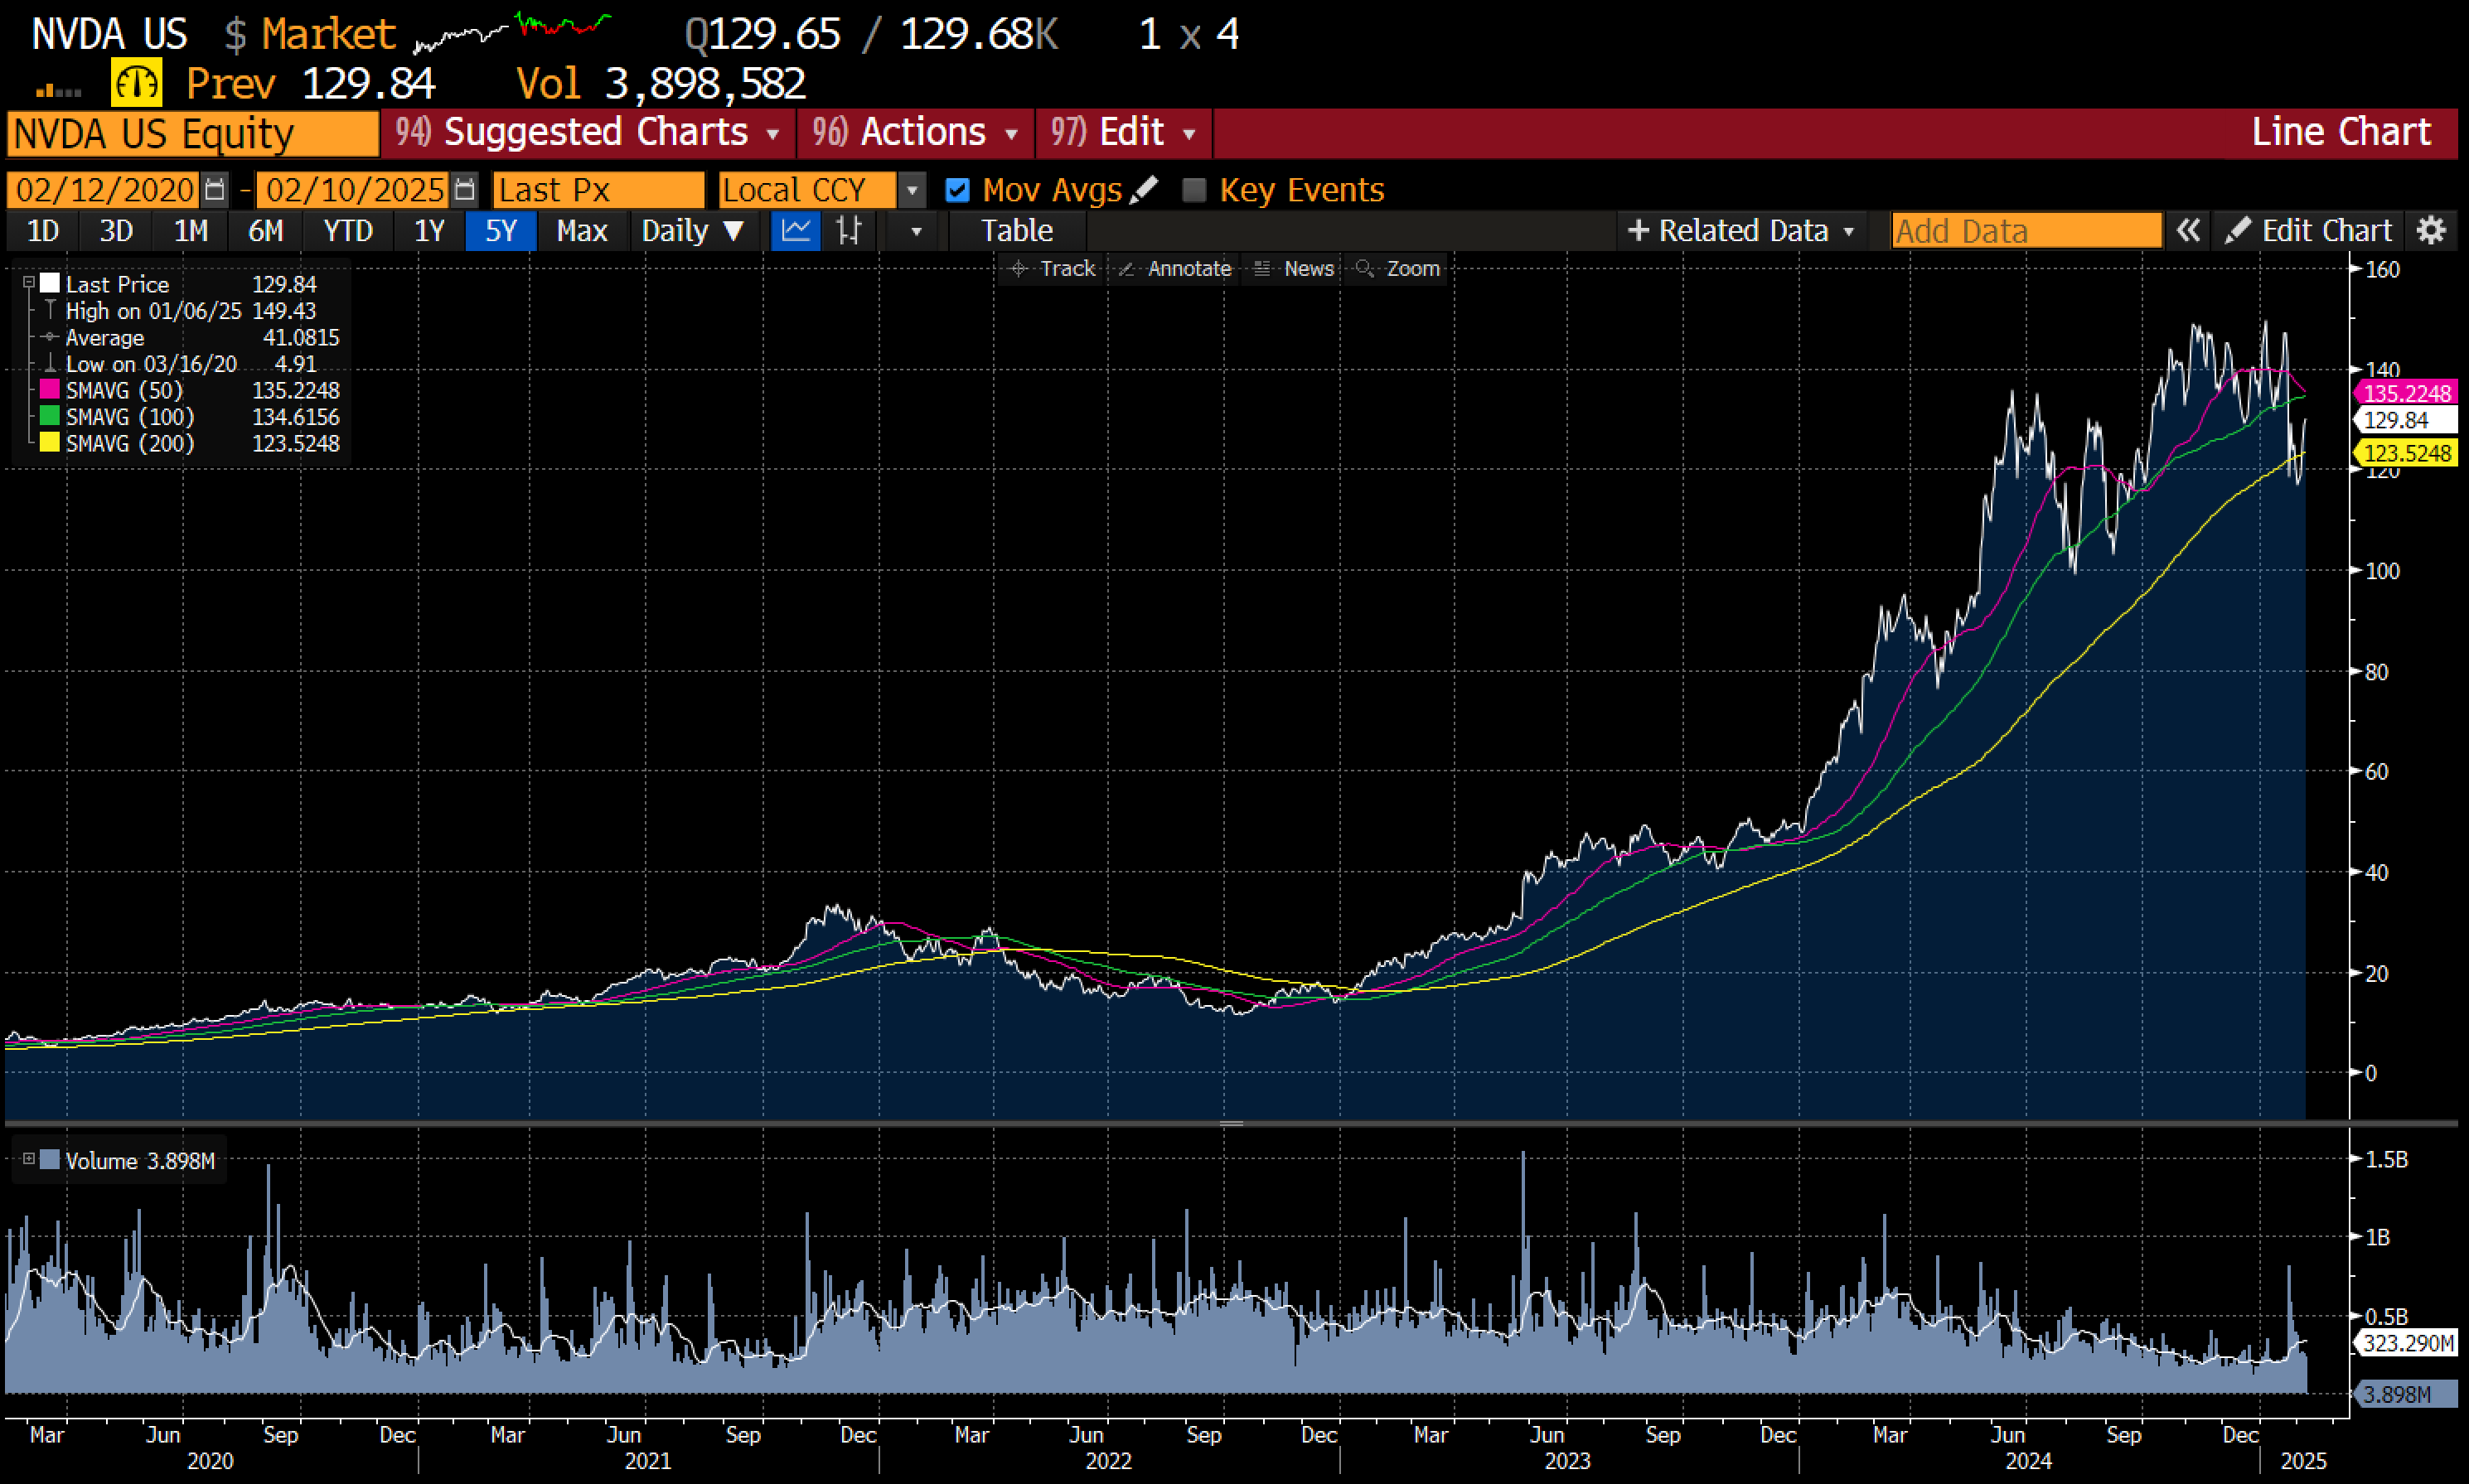Click the yellow 123.5248 axis label
The image size is (2469, 1484).
pos(2406,453)
